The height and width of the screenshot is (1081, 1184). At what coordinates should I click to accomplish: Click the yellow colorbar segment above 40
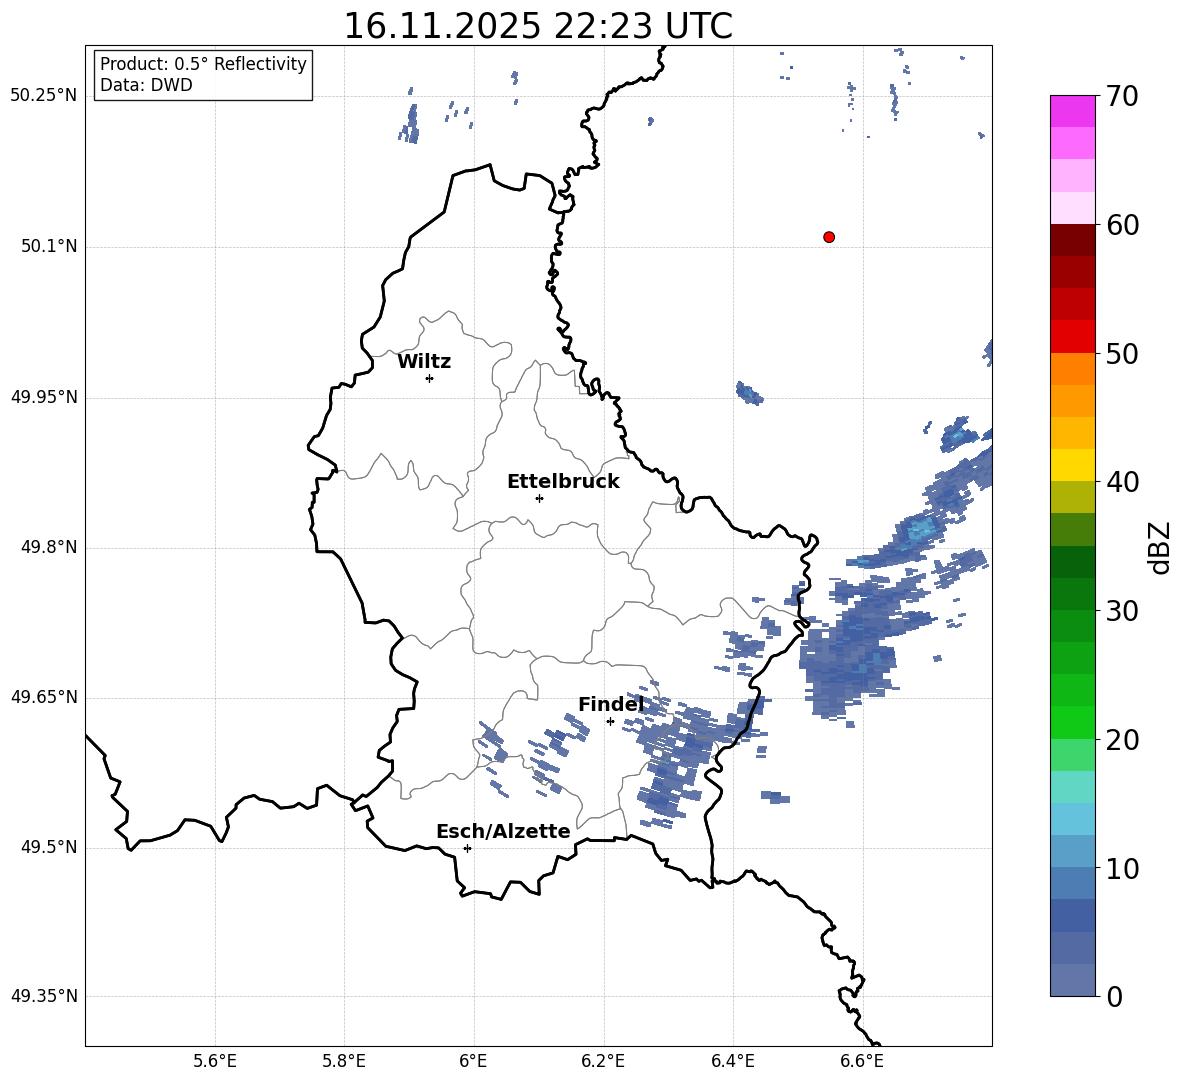click(1073, 466)
